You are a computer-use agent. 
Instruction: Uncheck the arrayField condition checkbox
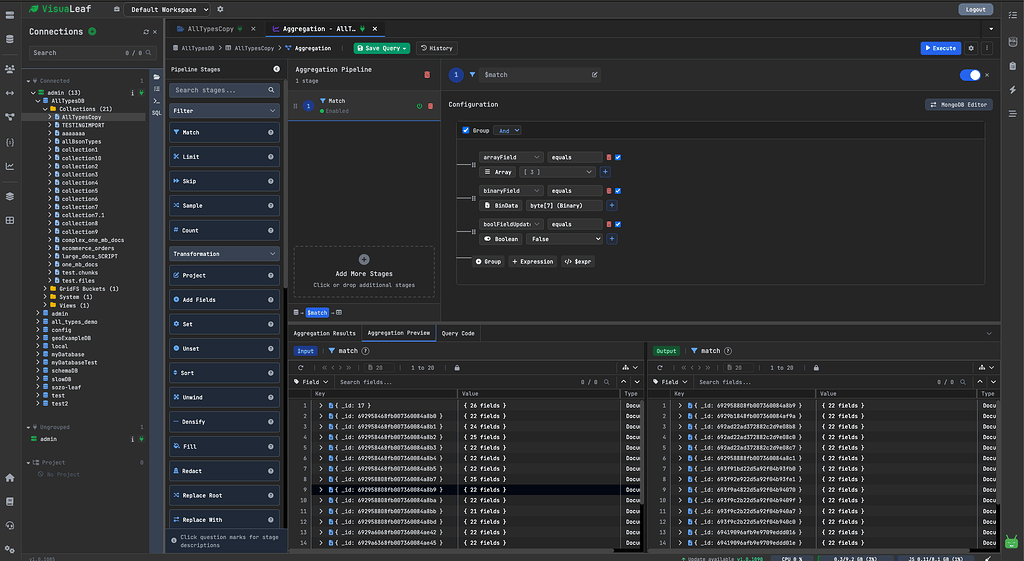click(x=618, y=157)
